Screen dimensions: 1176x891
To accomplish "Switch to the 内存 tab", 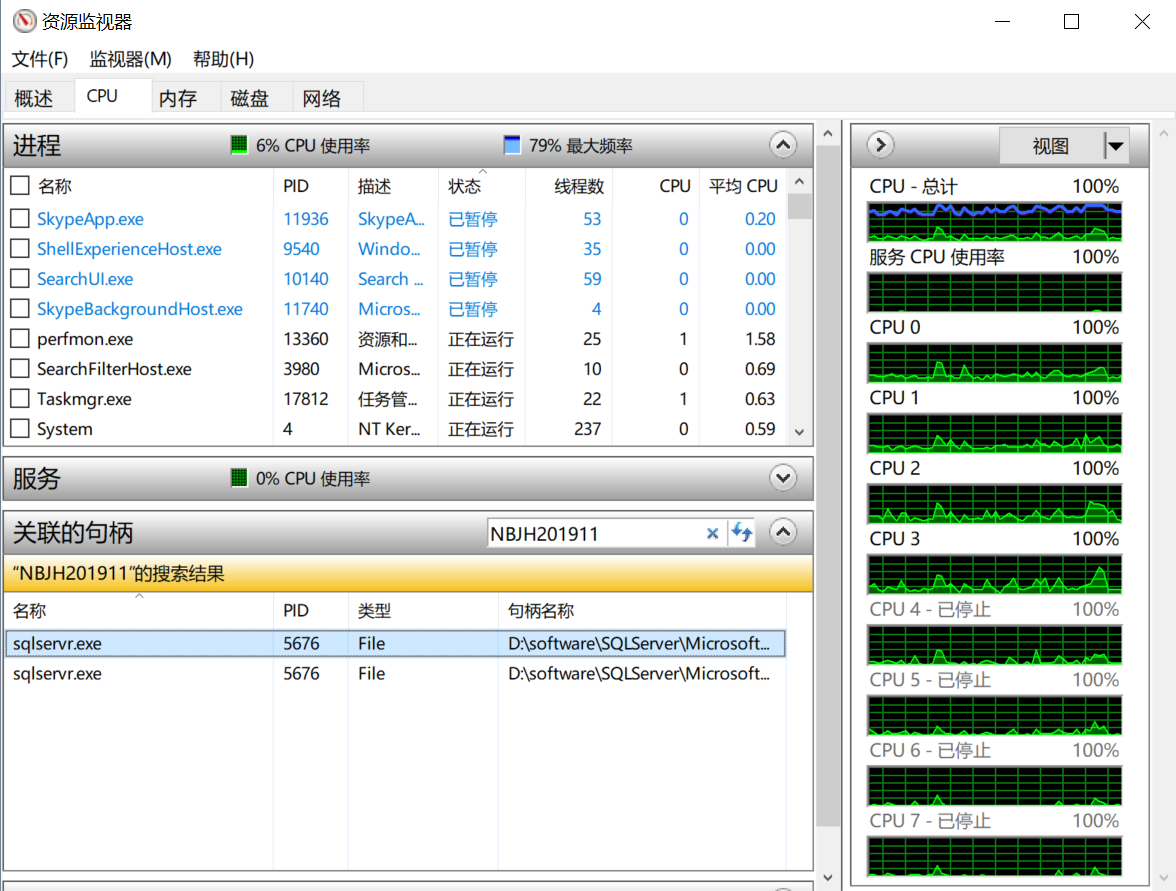I will click(178, 98).
